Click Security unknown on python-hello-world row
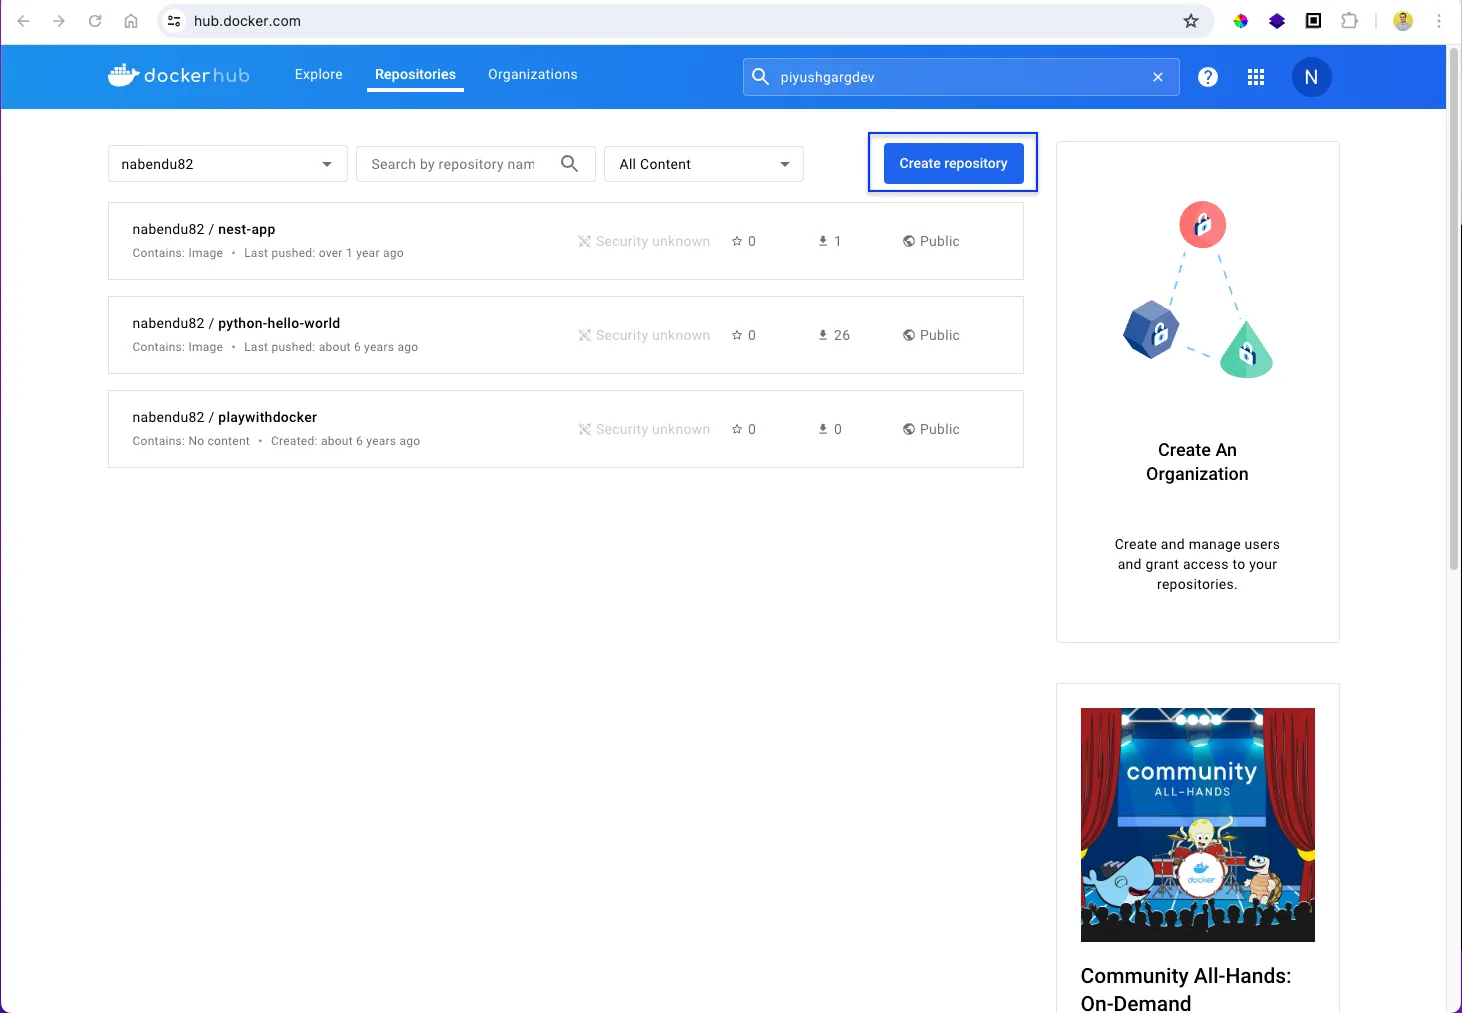 [644, 335]
